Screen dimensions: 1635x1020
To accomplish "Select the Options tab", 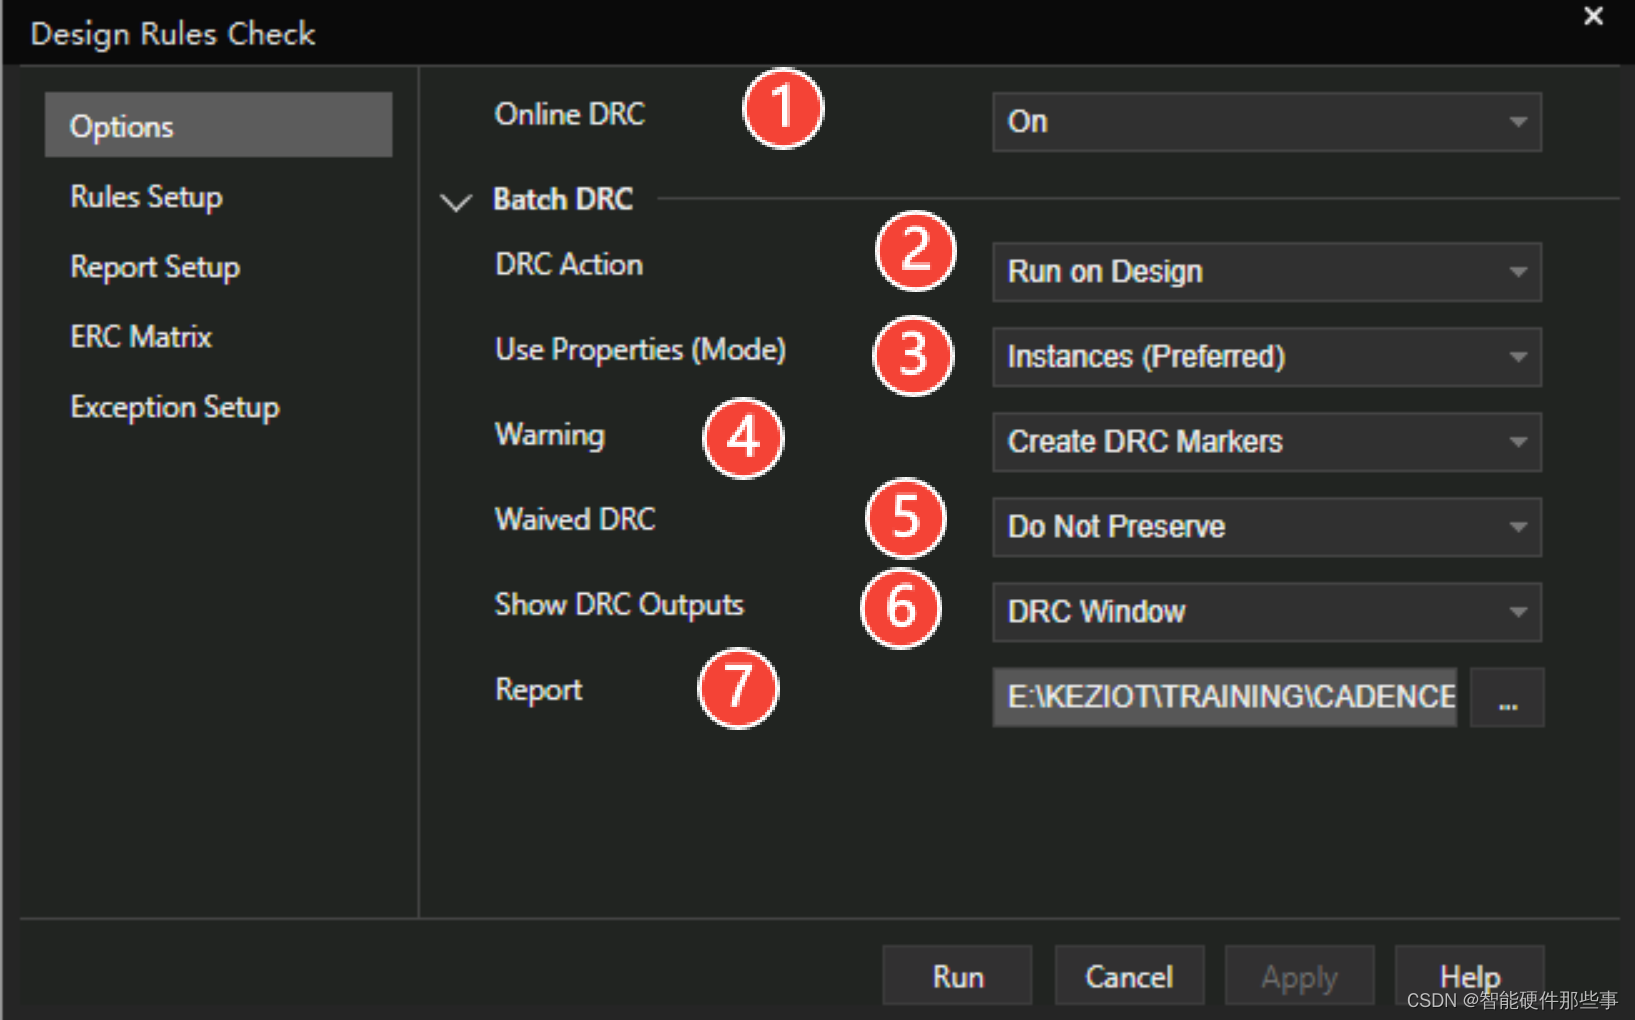I will 218,126.
